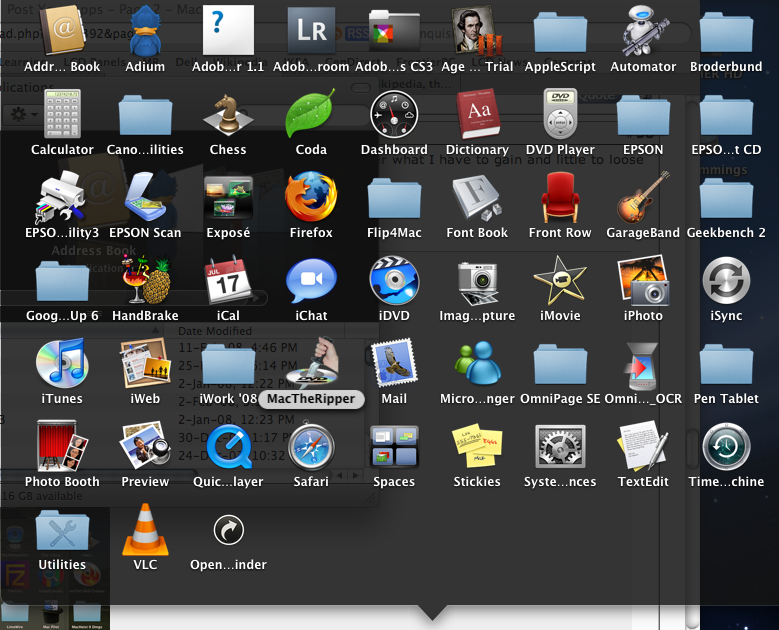Open iTunes
The width and height of the screenshot is (779, 630).
point(62,363)
